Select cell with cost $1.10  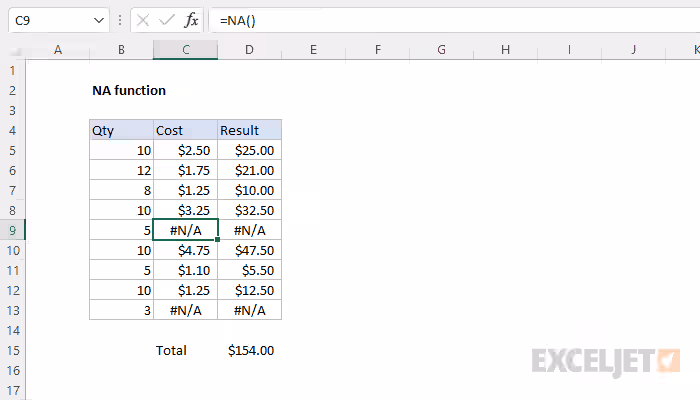[186, 271]
